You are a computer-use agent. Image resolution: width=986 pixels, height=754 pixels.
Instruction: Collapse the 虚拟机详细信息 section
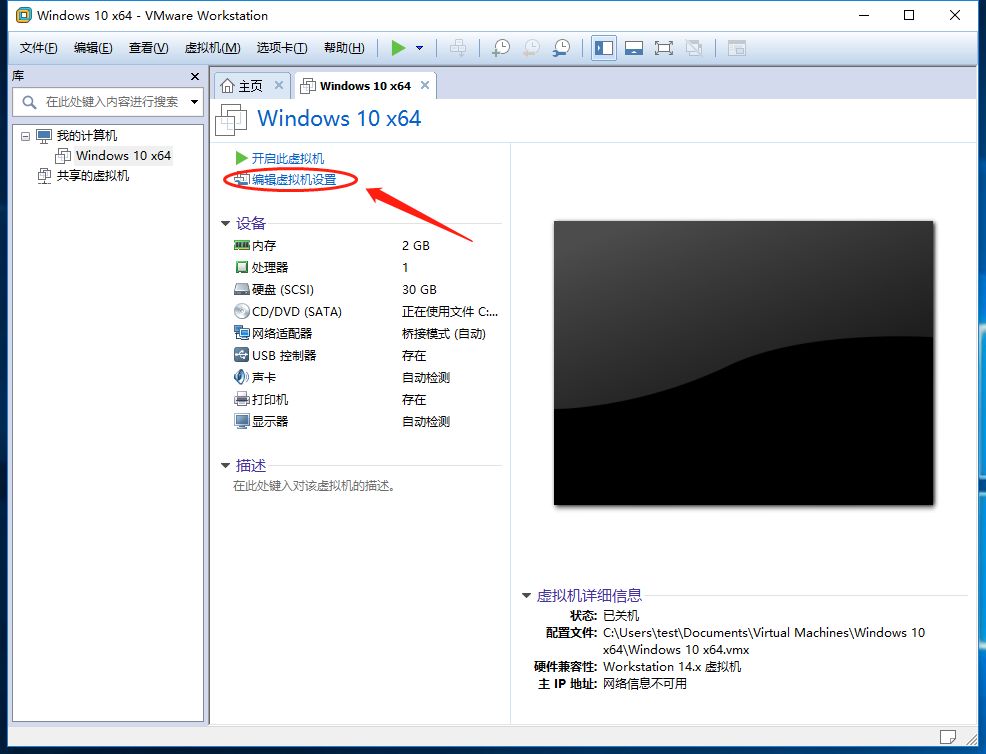pos(526,596)
